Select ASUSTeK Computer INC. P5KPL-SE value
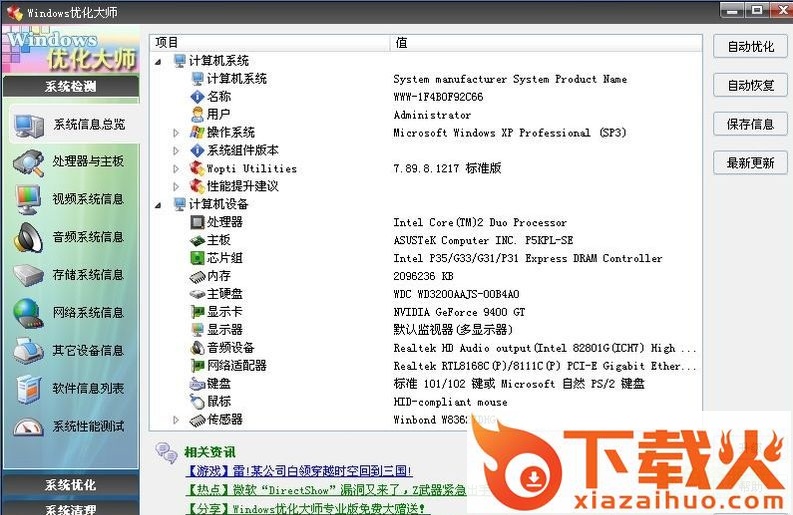 (483, 240)
